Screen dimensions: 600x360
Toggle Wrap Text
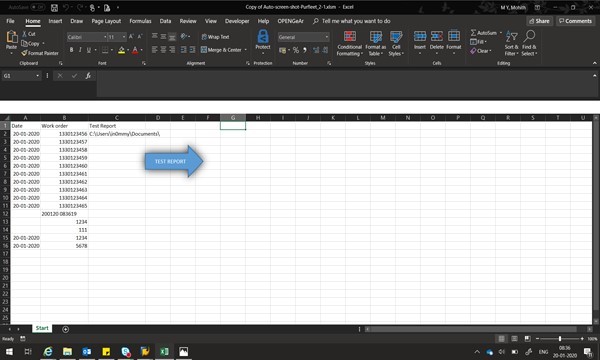click(215, 37)
